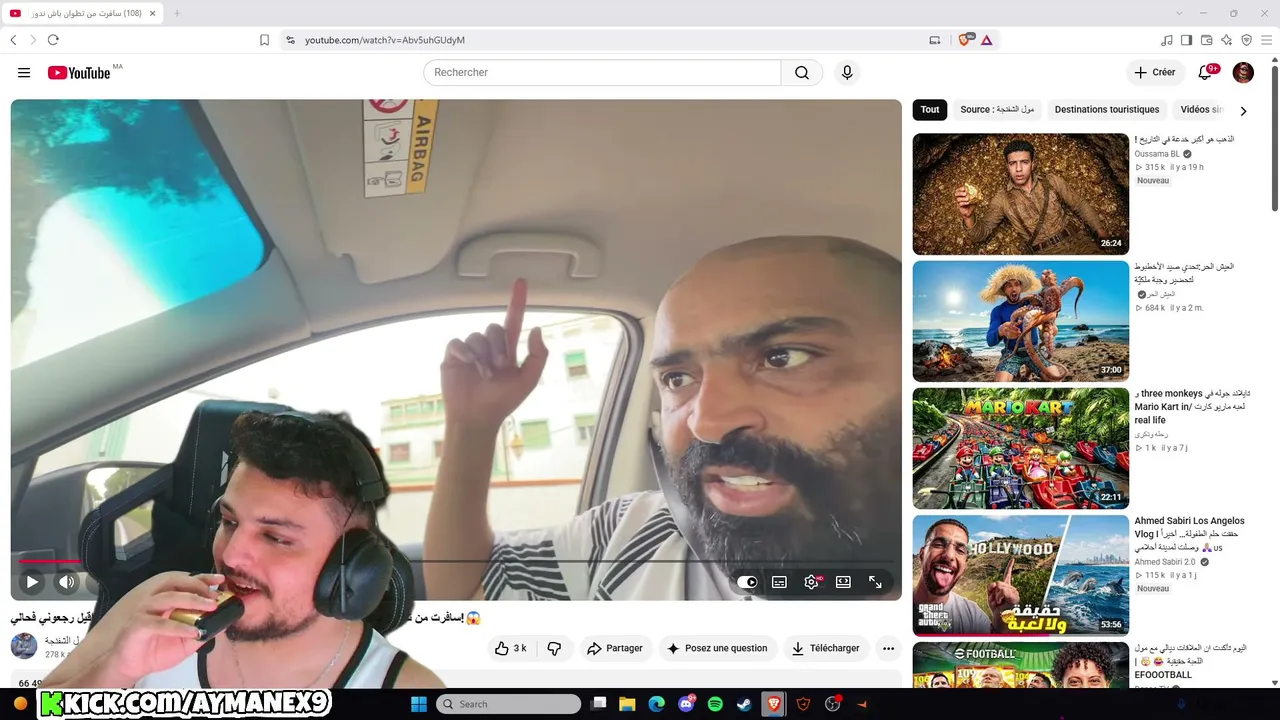Share the video with Partager
The image size is (1280, 720).
[x=615, y=648]
